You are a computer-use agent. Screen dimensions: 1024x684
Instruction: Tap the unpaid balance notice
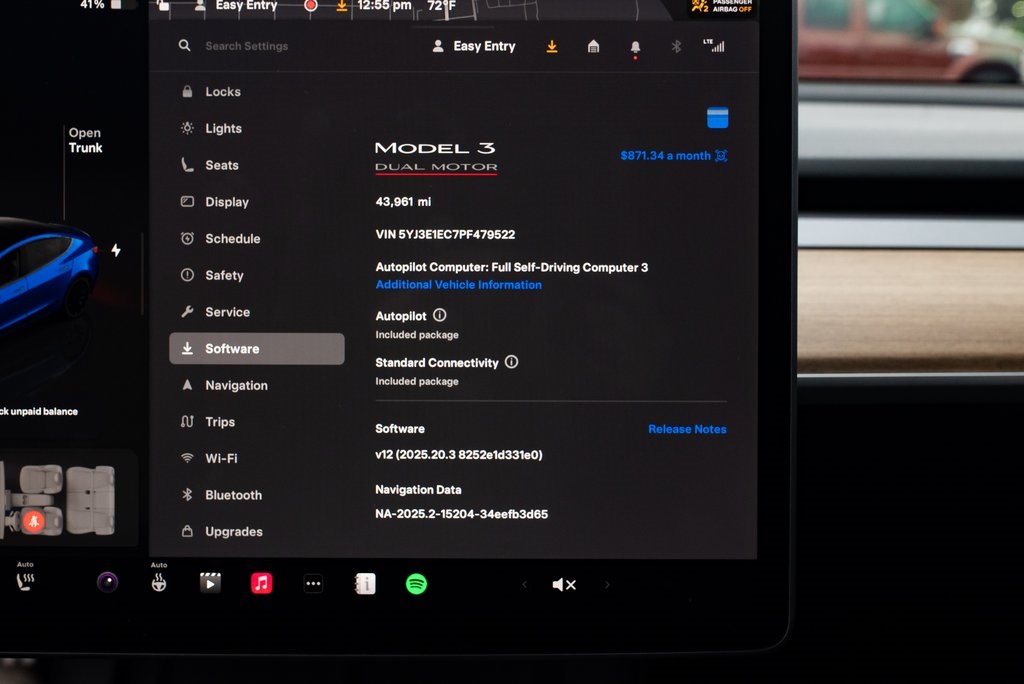click(39, 412)
